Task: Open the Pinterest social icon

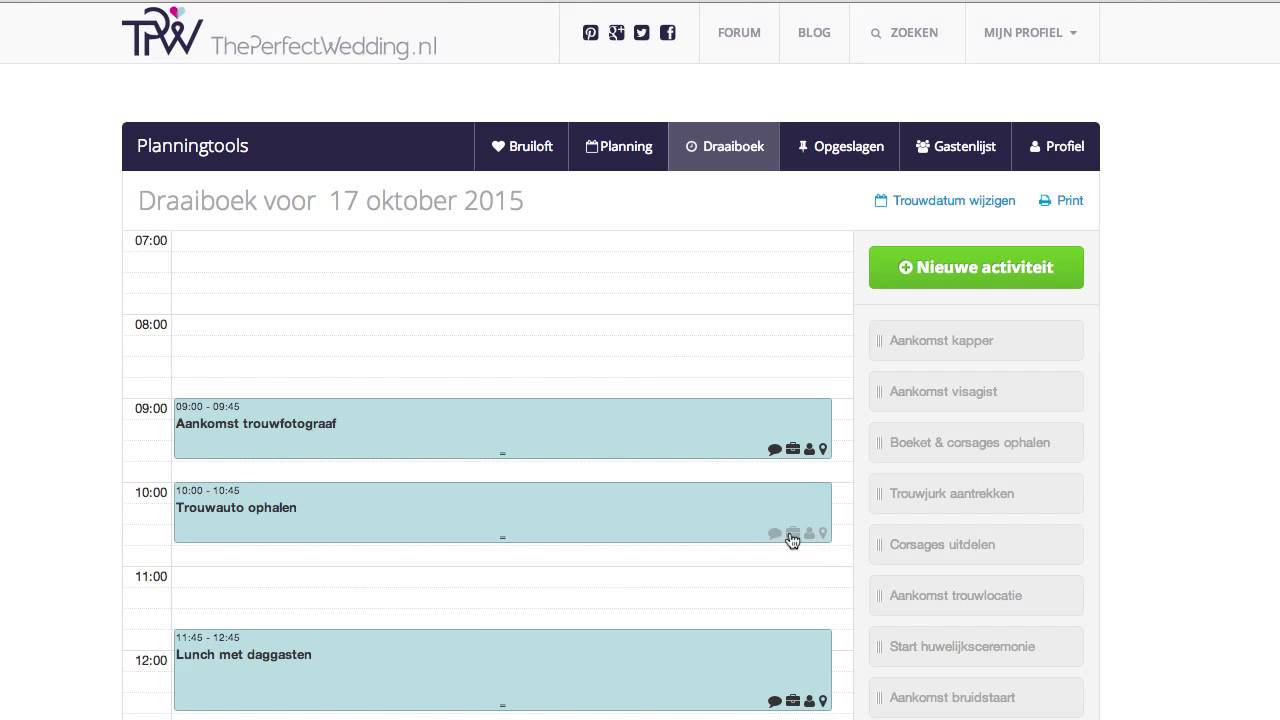Action: [x=590, y=33]
